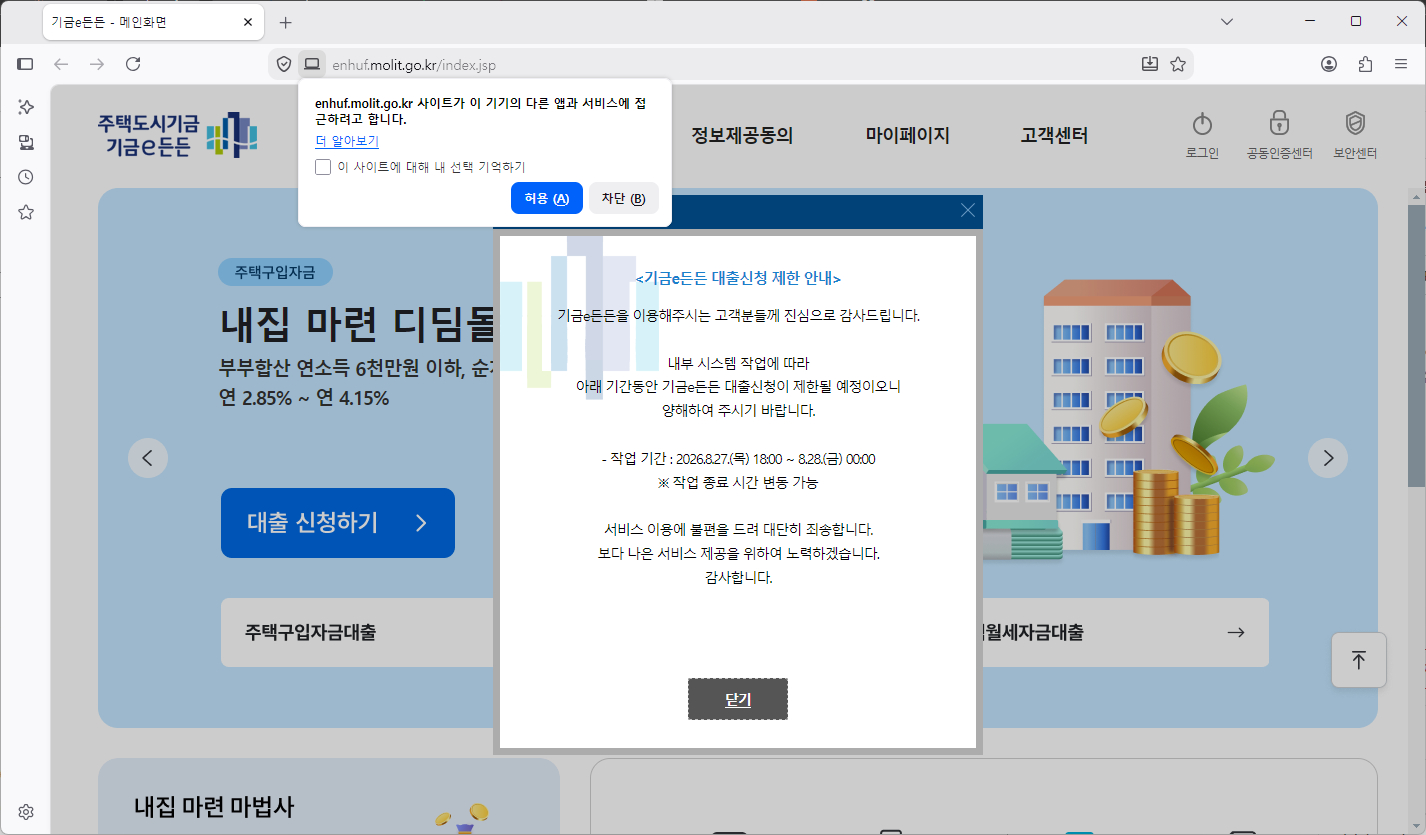Click the shield tracking protection icon
The height and width of the screenshot is (835, 1426).
click(284, 64)
